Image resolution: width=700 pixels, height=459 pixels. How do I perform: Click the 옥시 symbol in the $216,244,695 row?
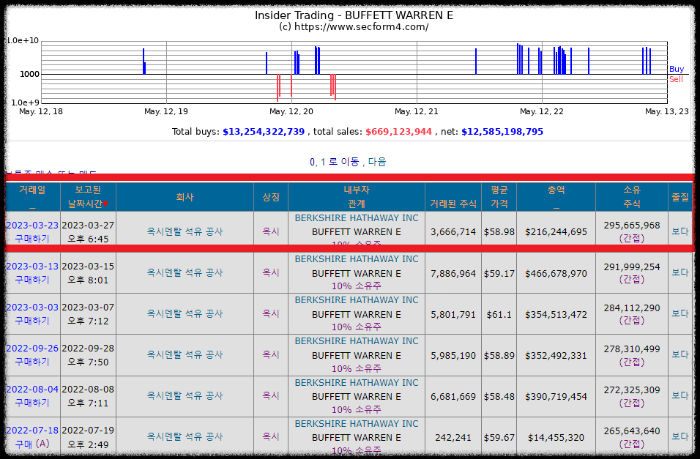pyautogui.click(x=271, y=232)
